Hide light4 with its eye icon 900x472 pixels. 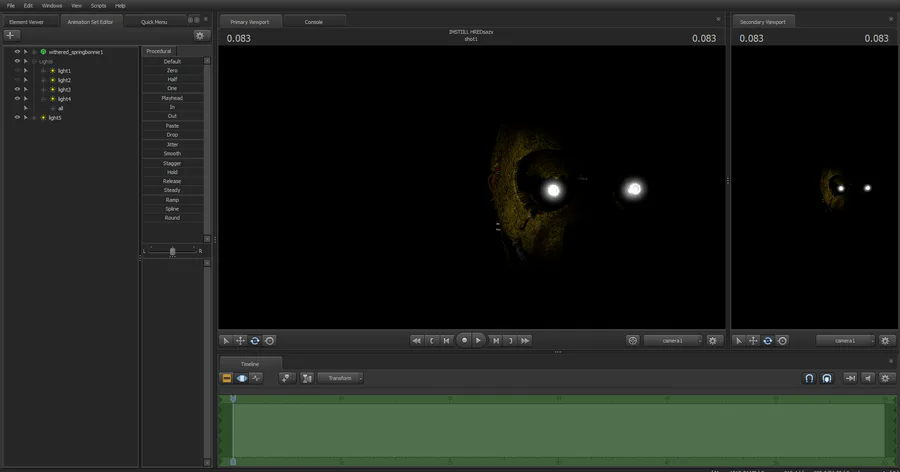point(17,99)
